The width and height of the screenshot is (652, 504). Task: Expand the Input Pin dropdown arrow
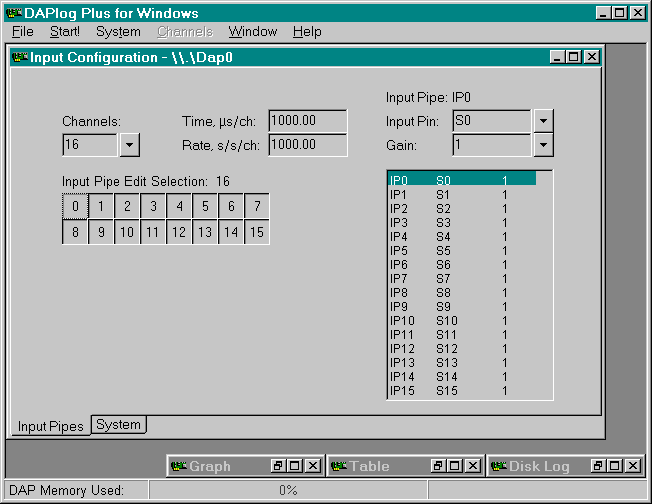[x=543, y=121]
